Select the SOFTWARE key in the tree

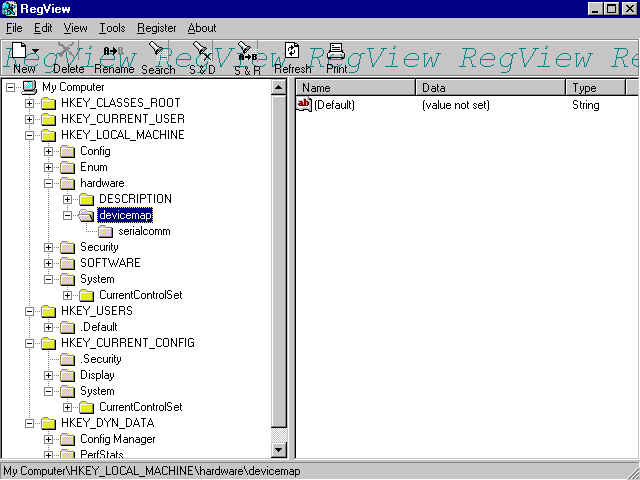tap(110, 263)
